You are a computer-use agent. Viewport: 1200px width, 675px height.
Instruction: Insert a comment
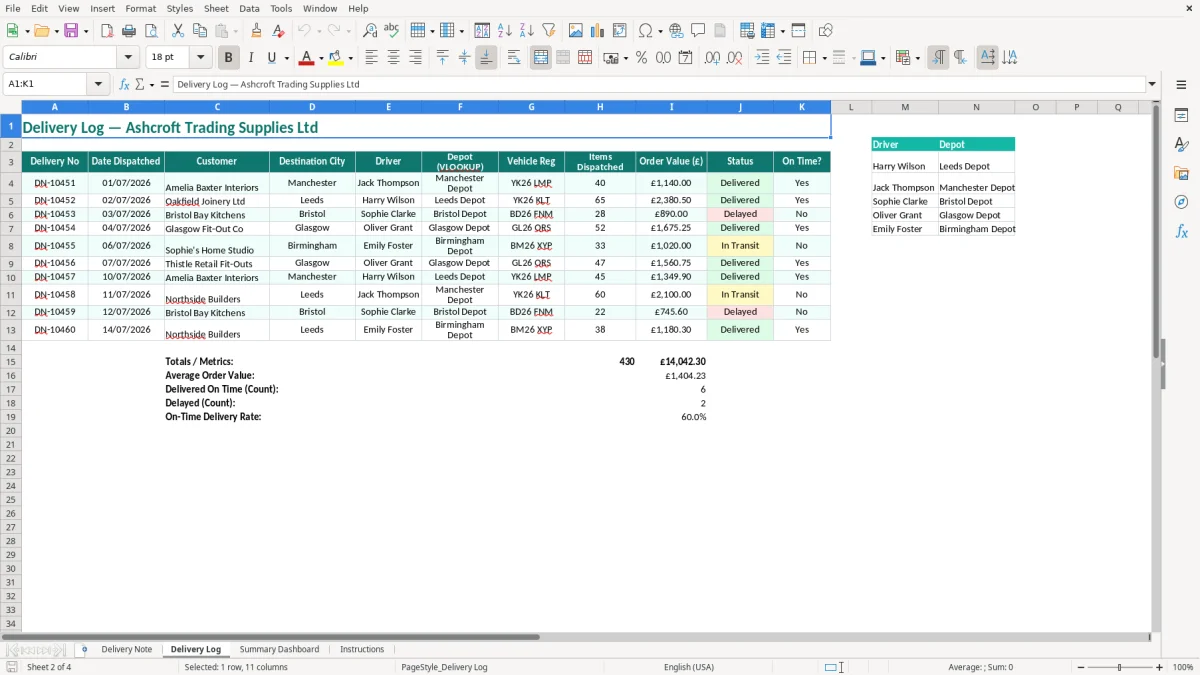coord(698,31)
